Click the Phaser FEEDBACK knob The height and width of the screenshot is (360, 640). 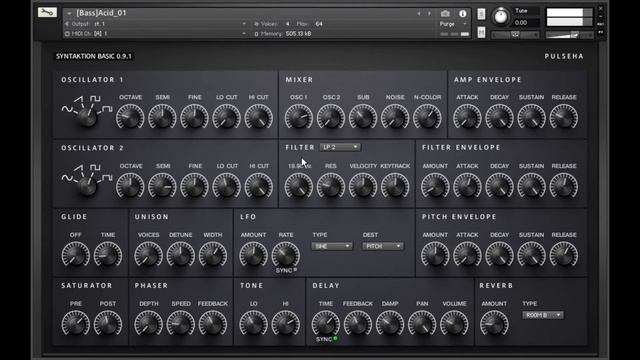click(x=213, y=324)
